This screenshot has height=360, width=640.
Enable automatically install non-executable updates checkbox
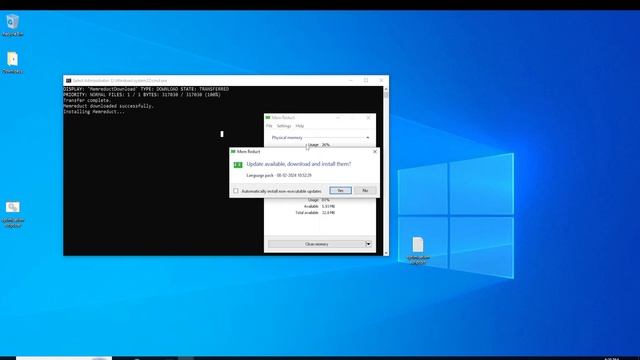(236, 191)
